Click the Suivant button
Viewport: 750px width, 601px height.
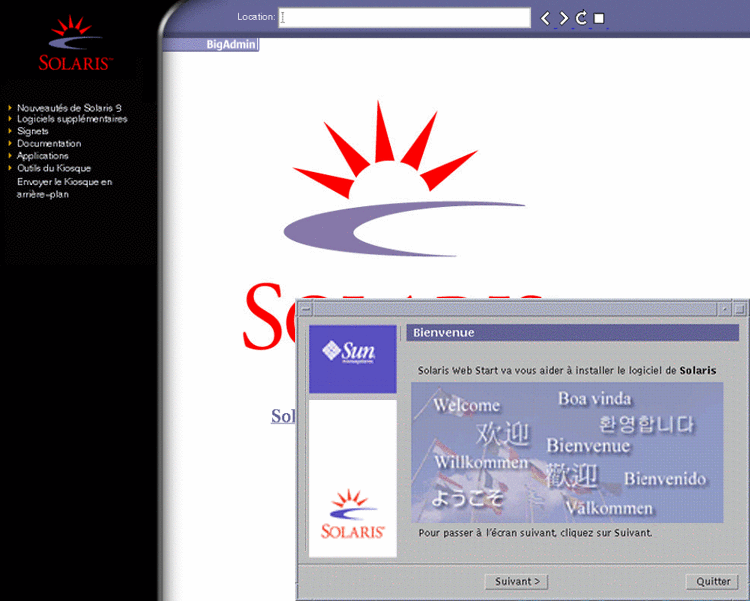point(517,581)
